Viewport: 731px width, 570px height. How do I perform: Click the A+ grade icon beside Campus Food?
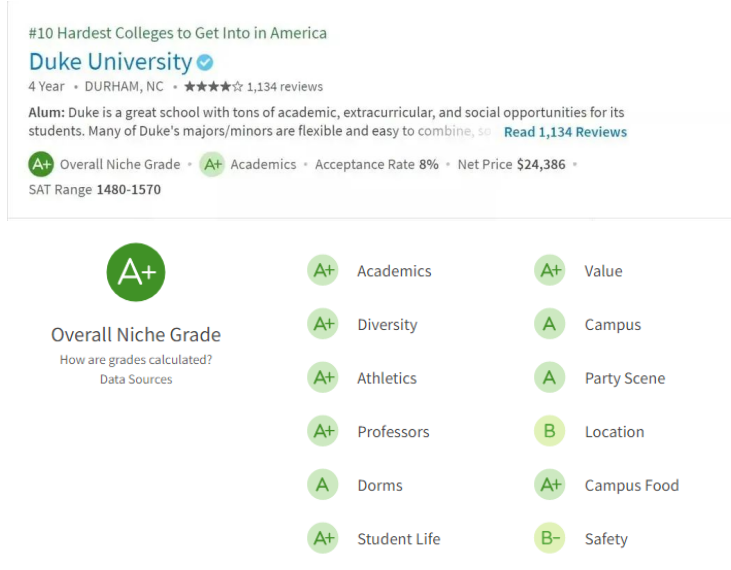[x=549, y=486]
